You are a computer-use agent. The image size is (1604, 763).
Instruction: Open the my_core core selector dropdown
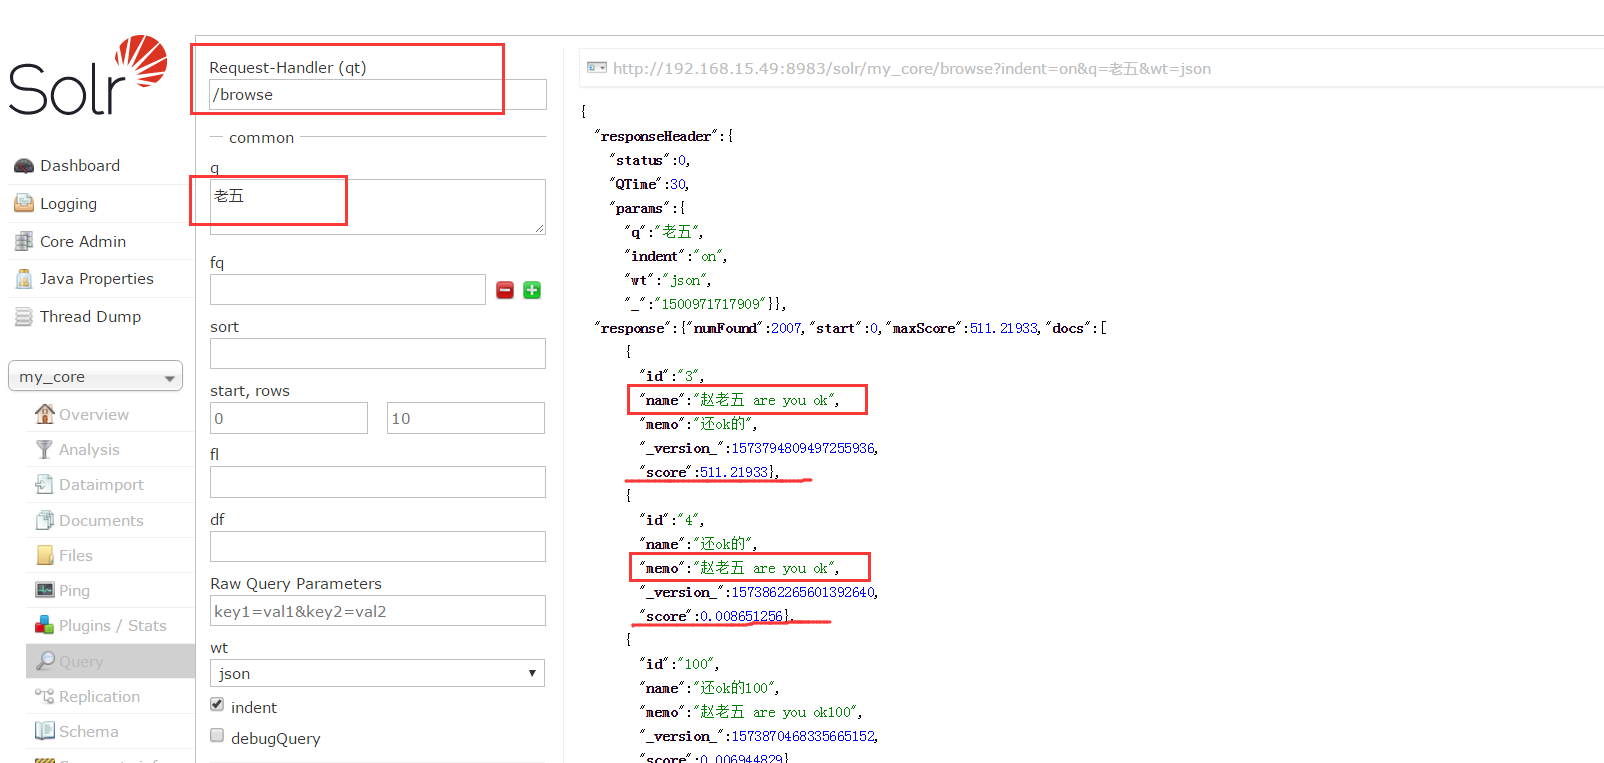coord(95,377)
